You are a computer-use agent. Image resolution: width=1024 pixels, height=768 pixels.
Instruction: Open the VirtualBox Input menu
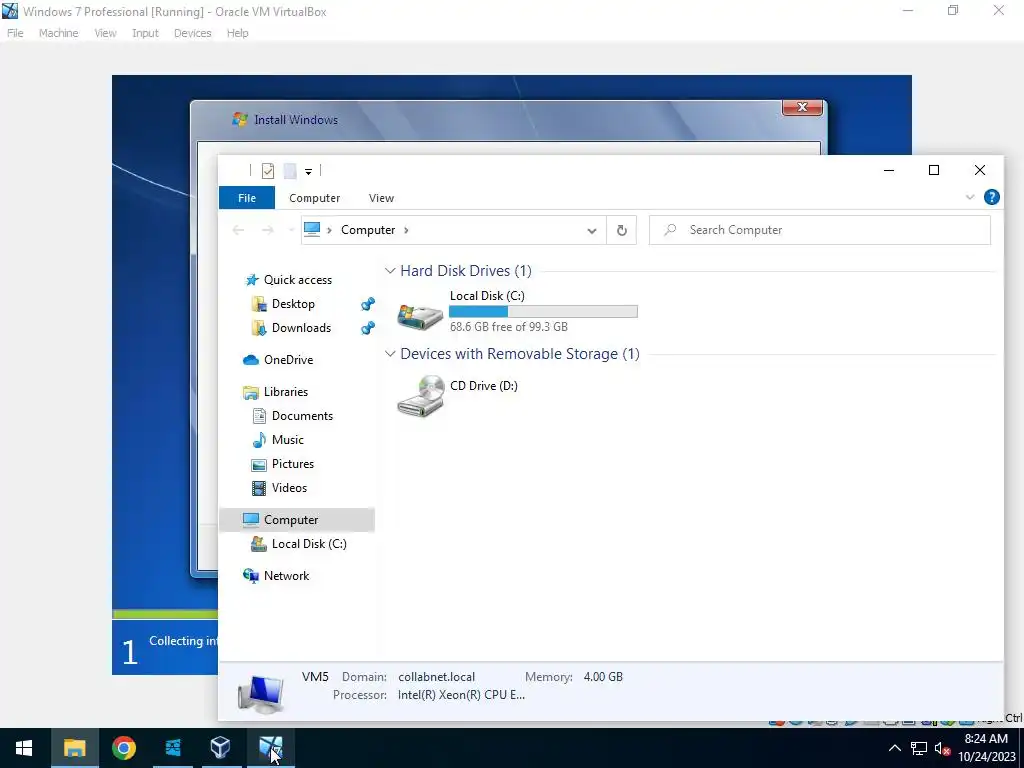(x=145, y=33)
